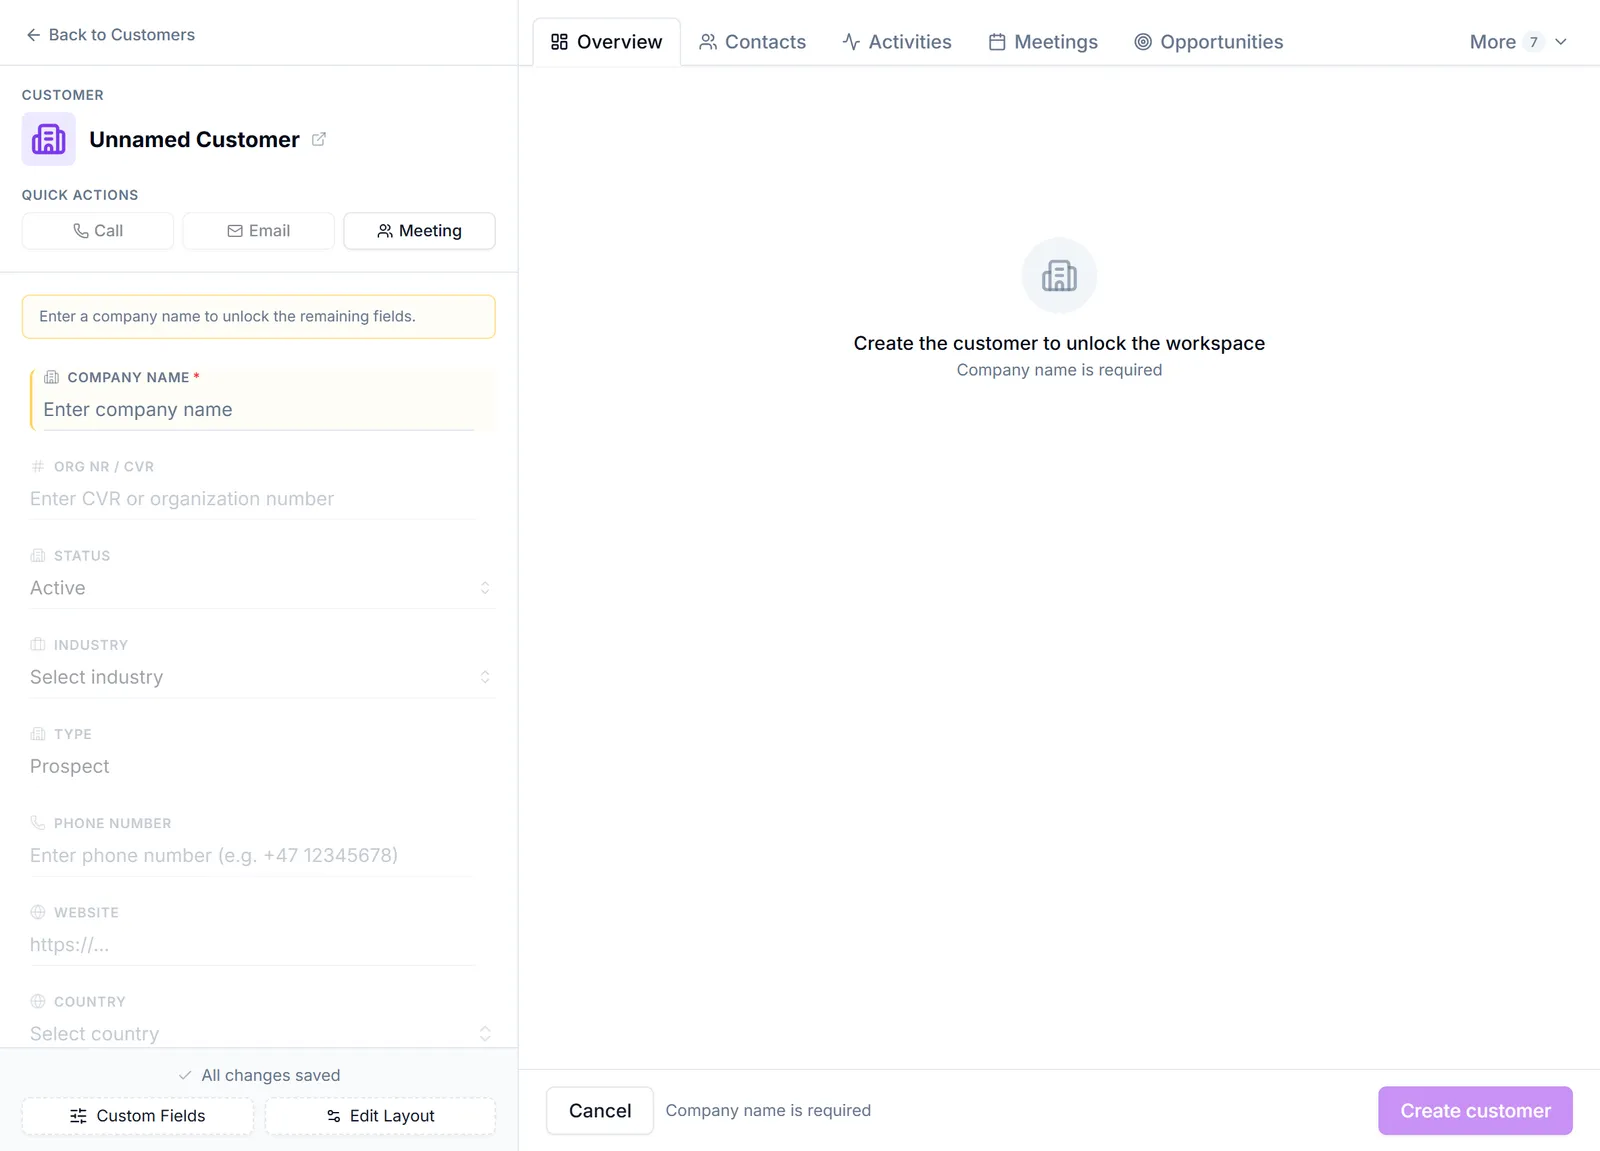Screen dimensions: 1600x1151
Task: Click the Company Name field label icon
Action: pos(52,377)
